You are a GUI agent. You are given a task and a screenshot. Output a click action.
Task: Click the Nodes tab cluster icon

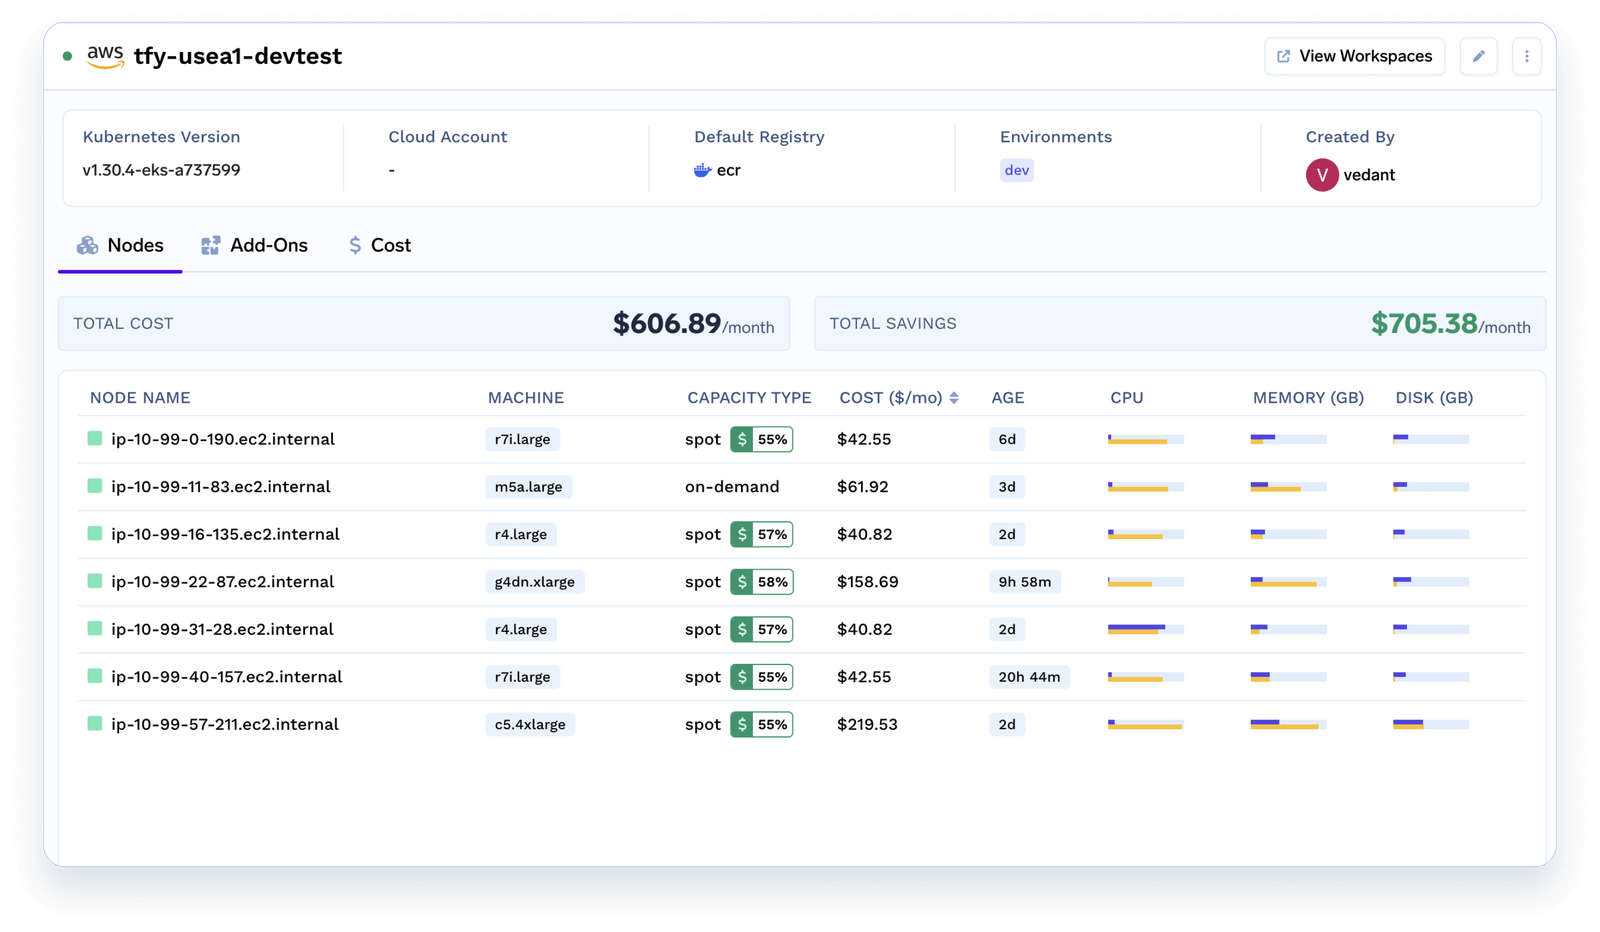click(88, 245)
